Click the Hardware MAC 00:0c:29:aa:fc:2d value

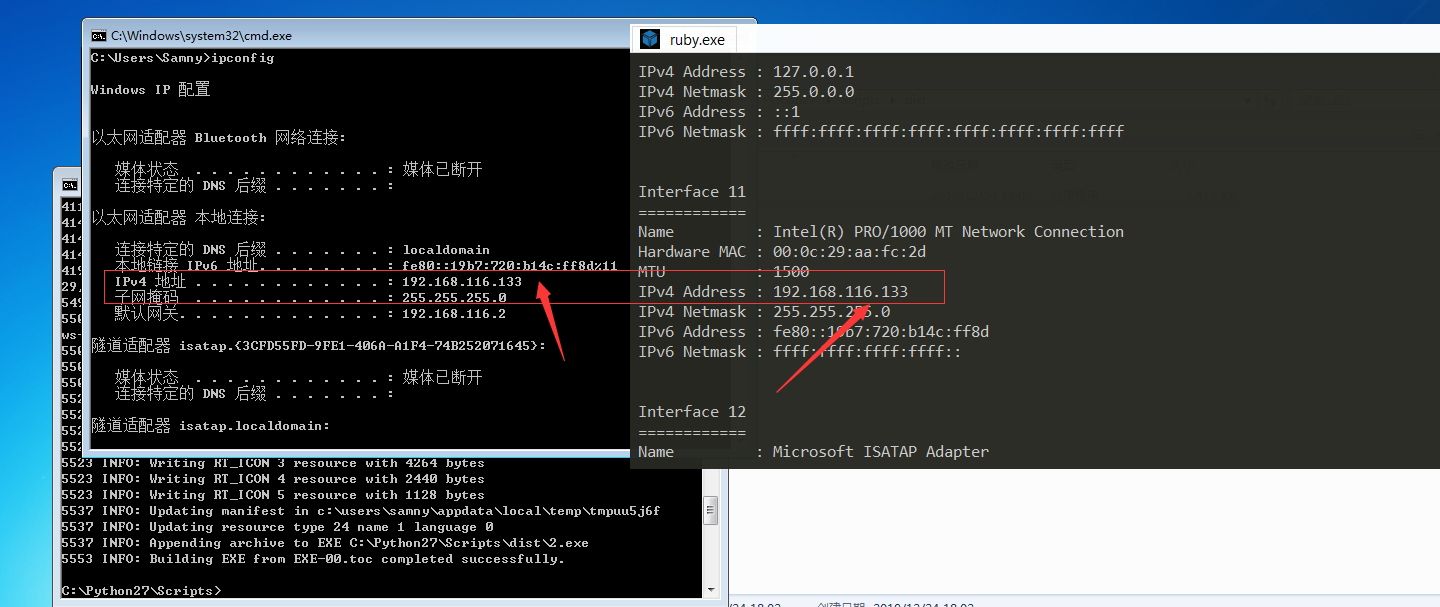click(x=849, y=252)
